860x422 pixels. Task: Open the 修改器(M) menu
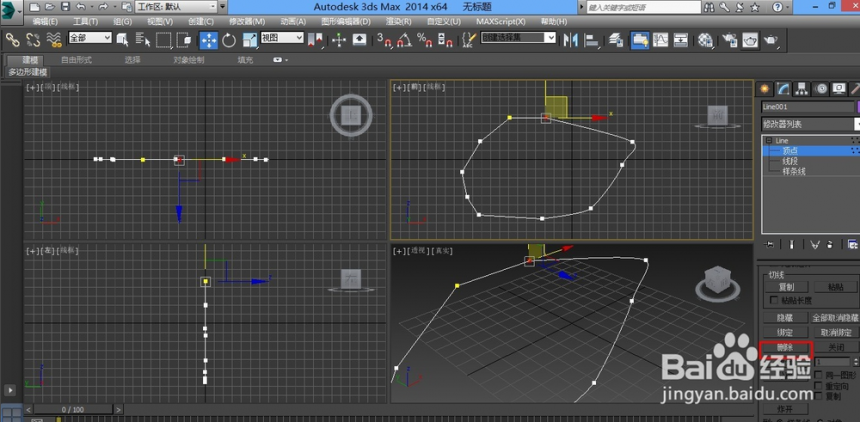click(247, 21)
